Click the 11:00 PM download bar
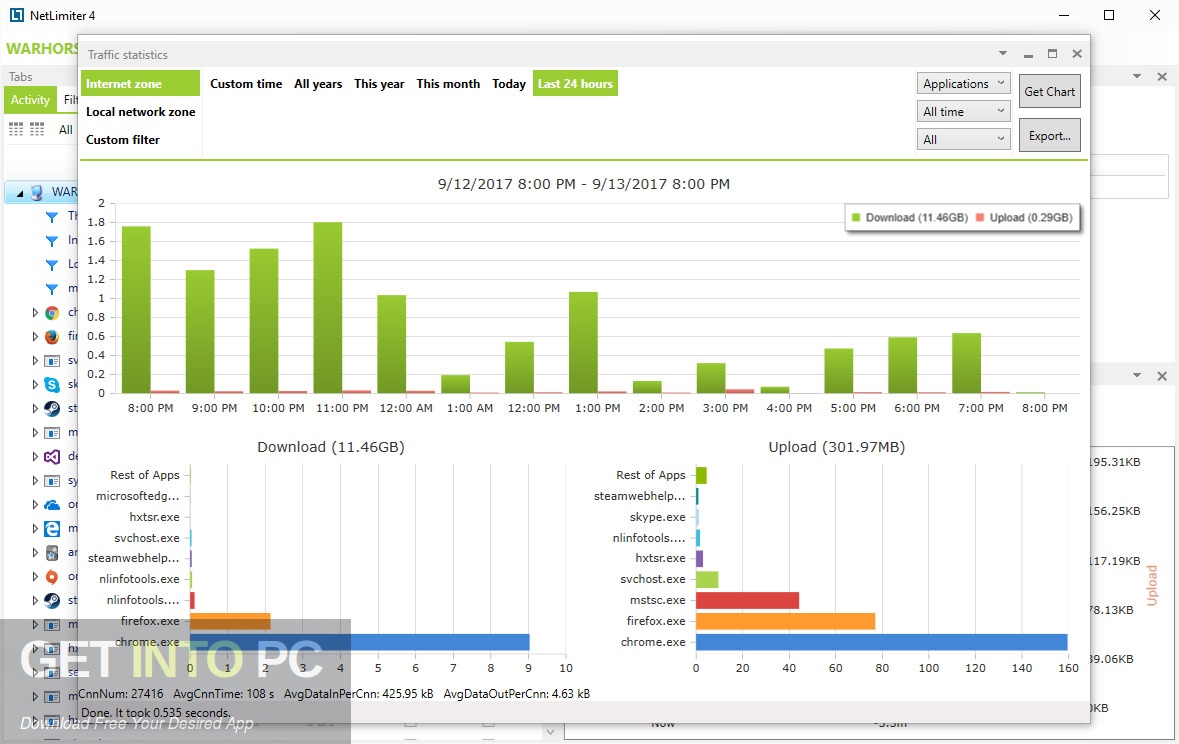Image resolution: width=1179 pixels, height=744 pixels. (x=328, y=308)
